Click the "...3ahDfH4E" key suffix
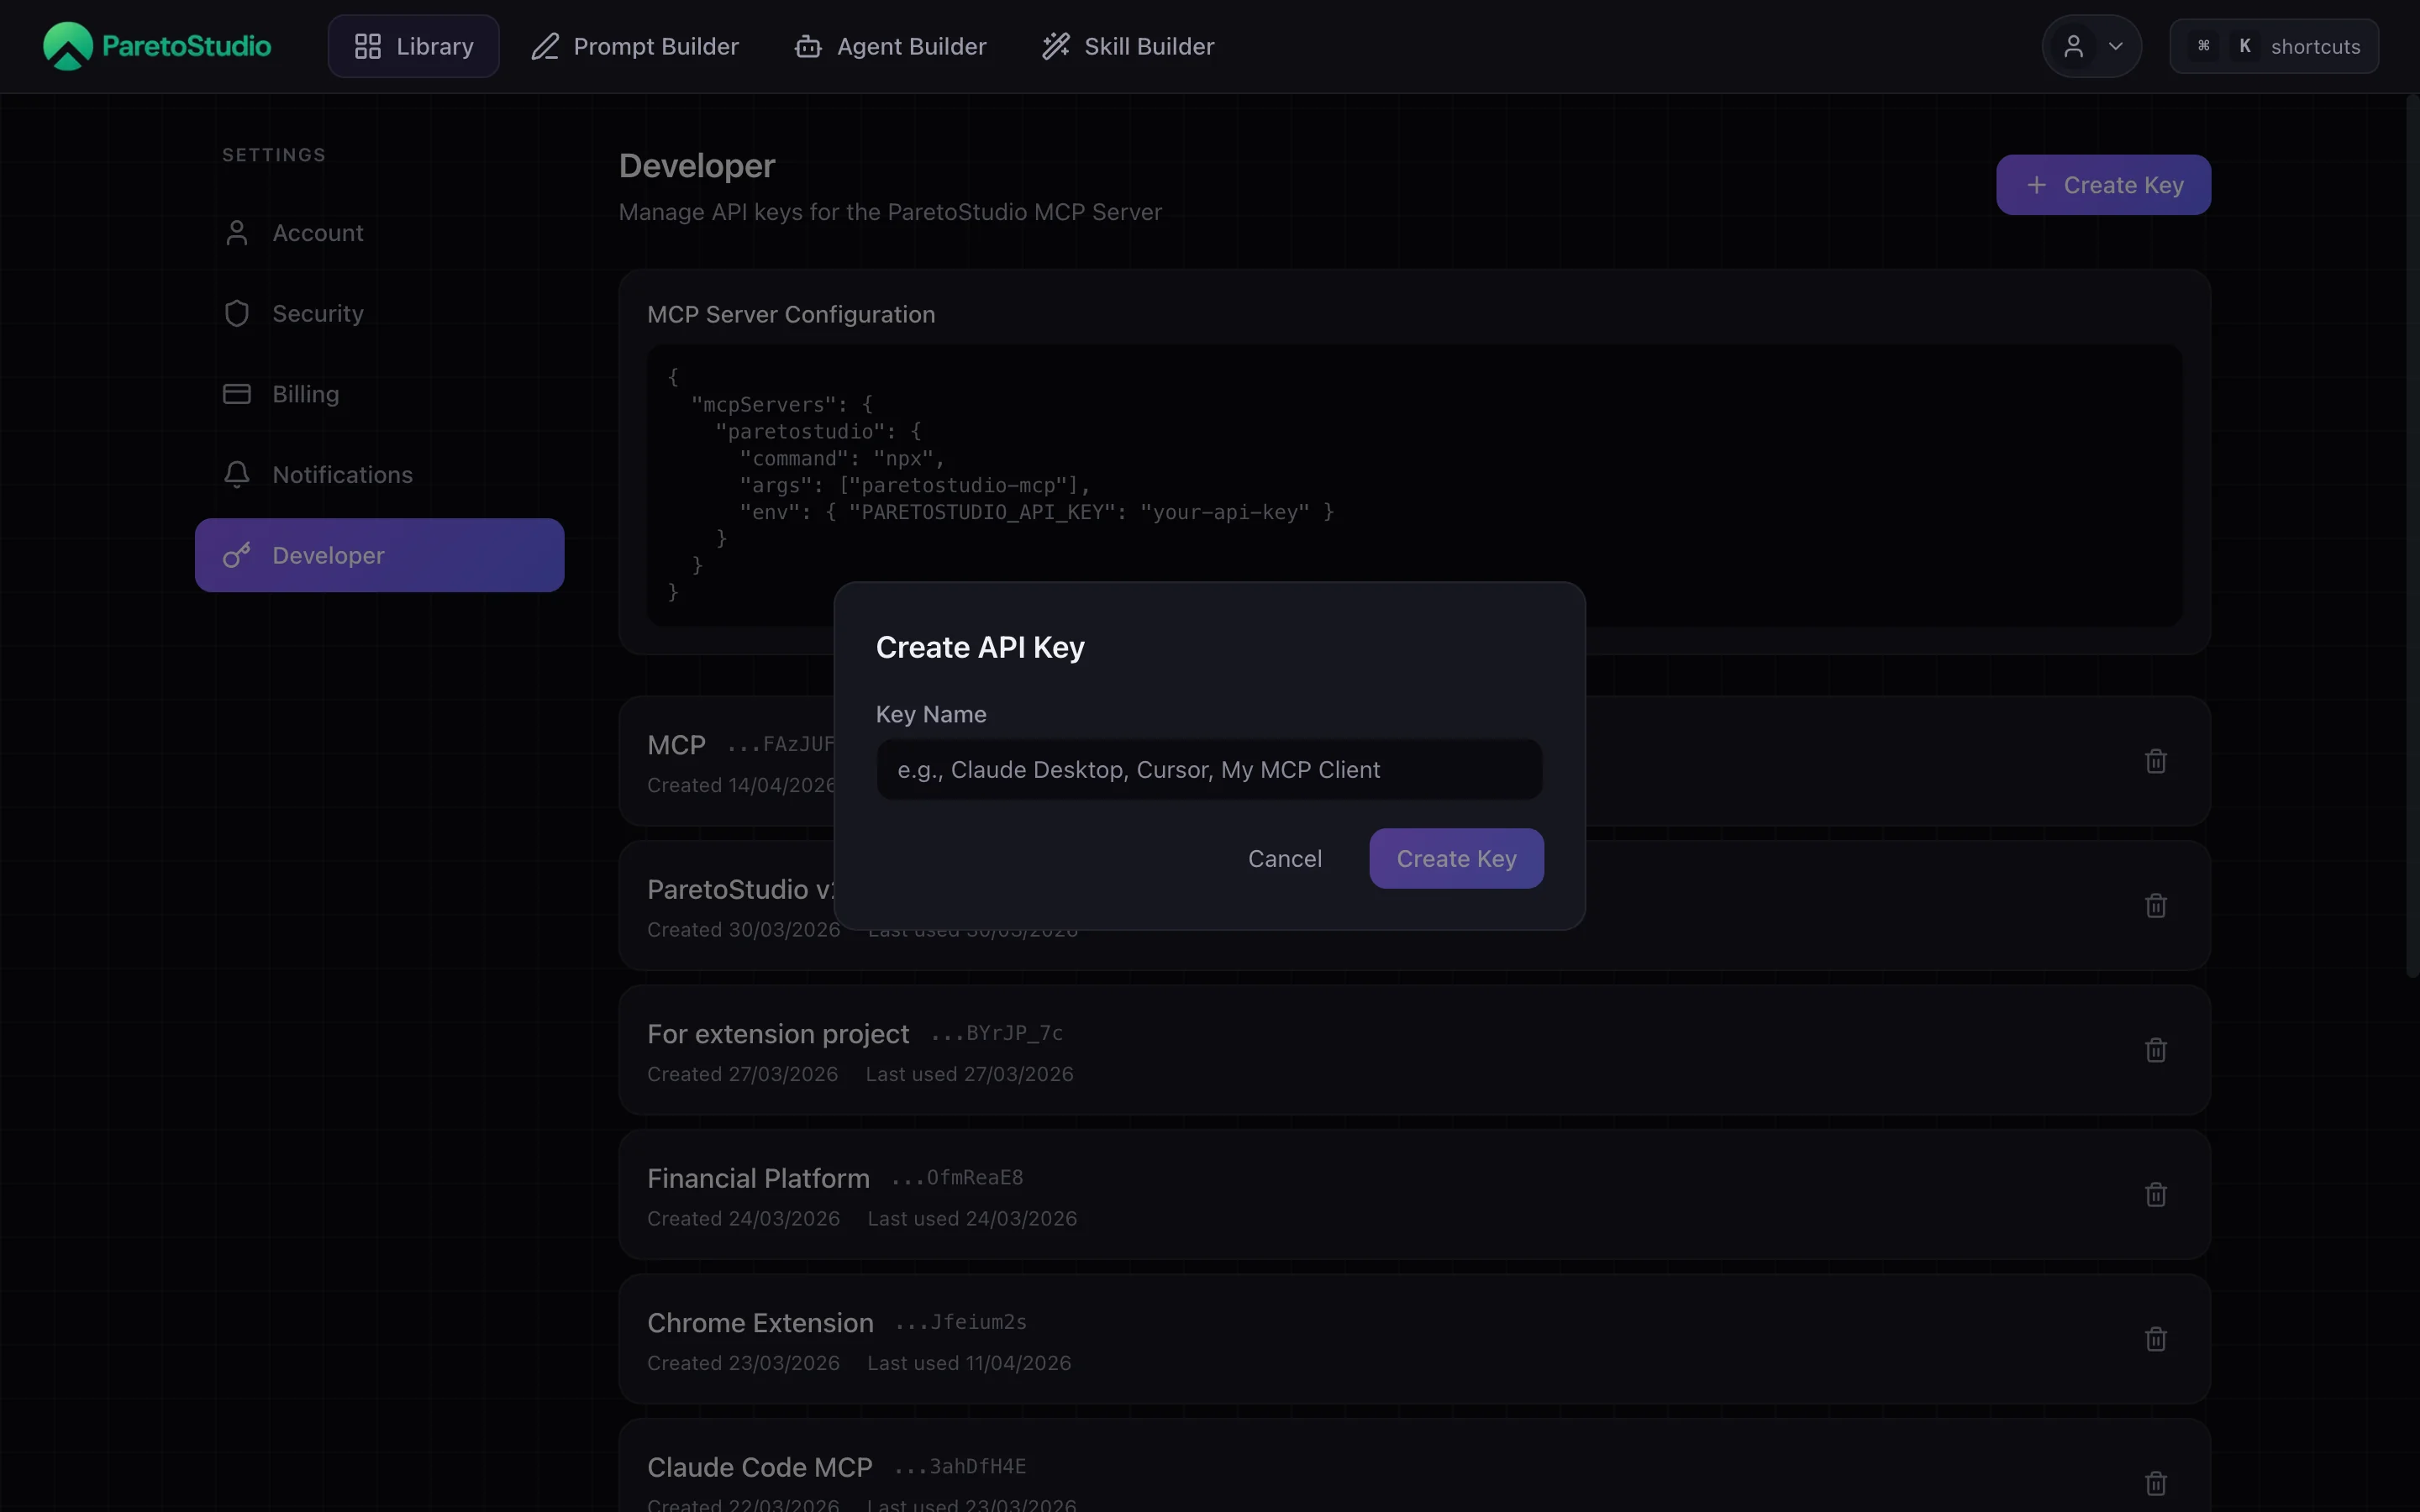This screenshot has height=1512, width=2420. pos(960,1467)
